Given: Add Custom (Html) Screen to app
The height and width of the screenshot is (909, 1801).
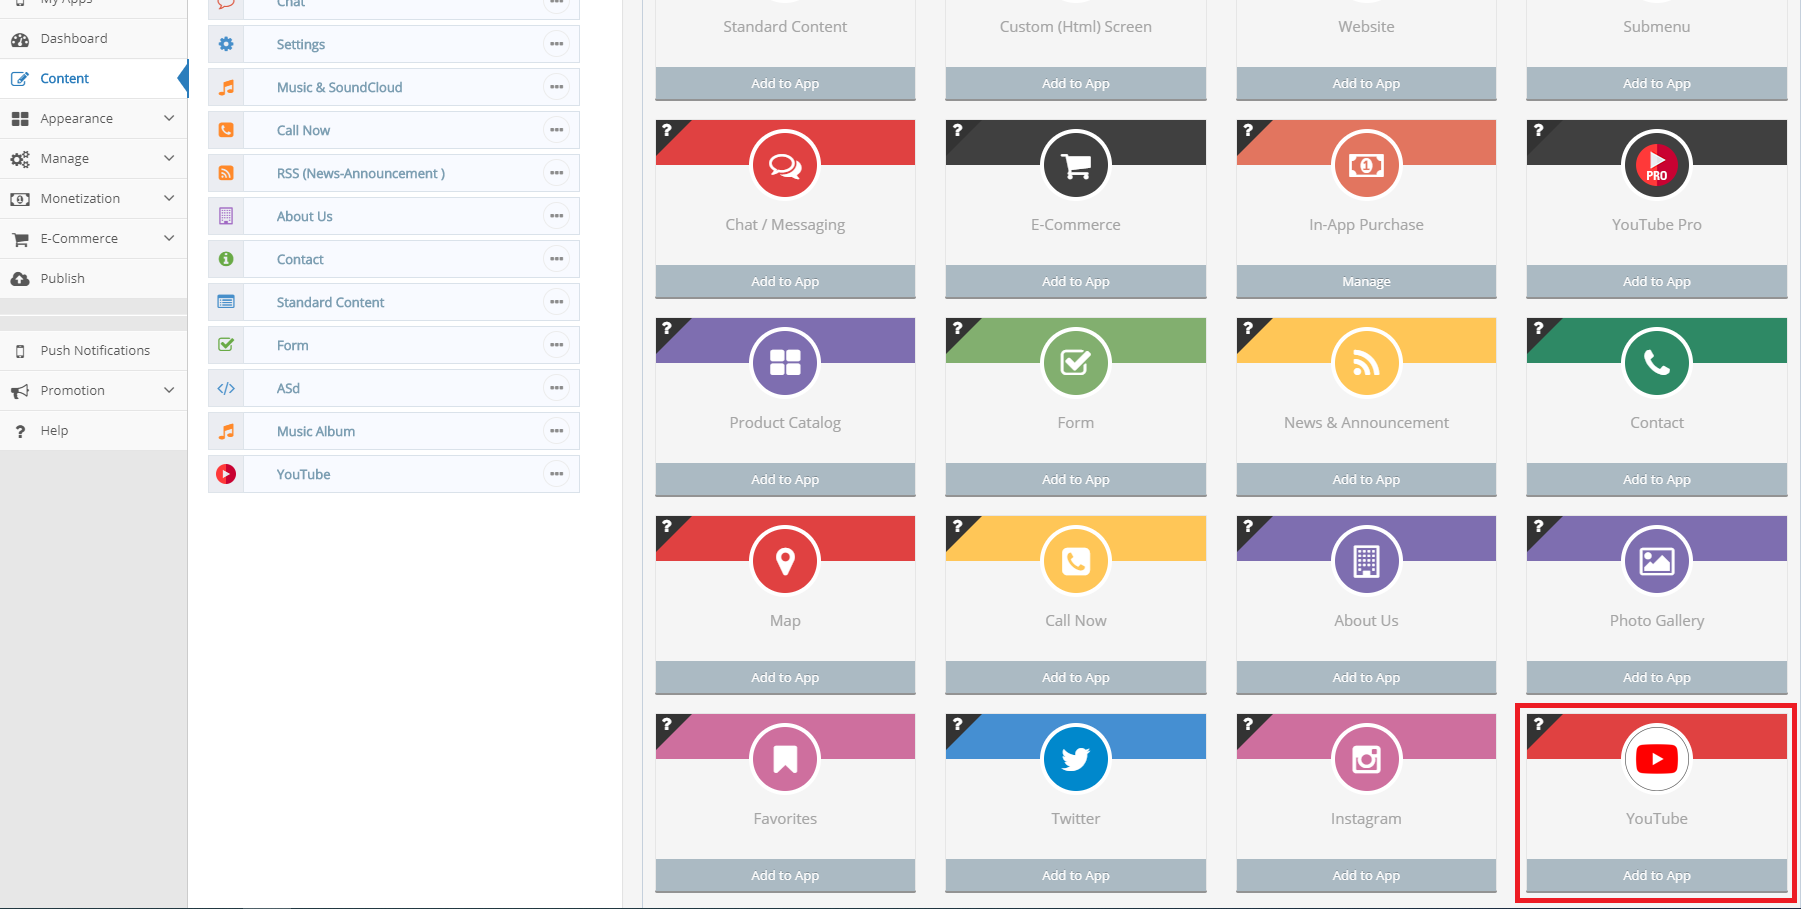Looking at the screenshot, I should [x=1076, y=83].
